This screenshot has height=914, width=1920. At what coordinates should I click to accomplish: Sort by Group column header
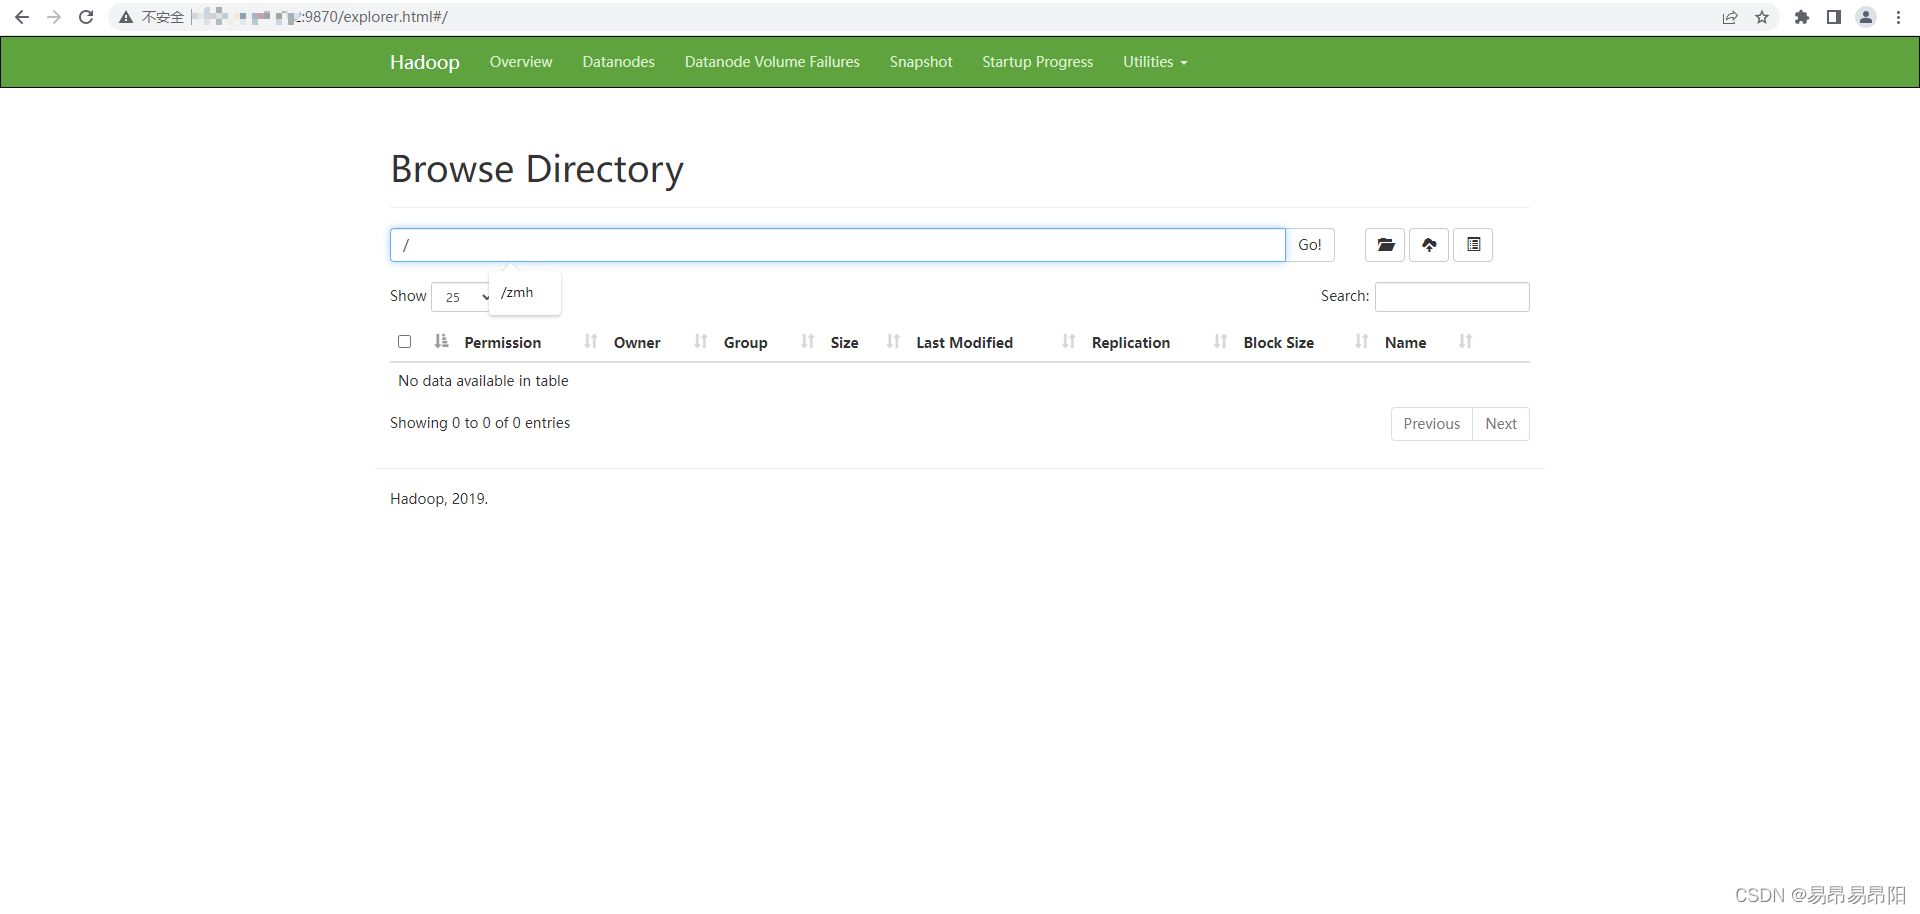point(745,342)
